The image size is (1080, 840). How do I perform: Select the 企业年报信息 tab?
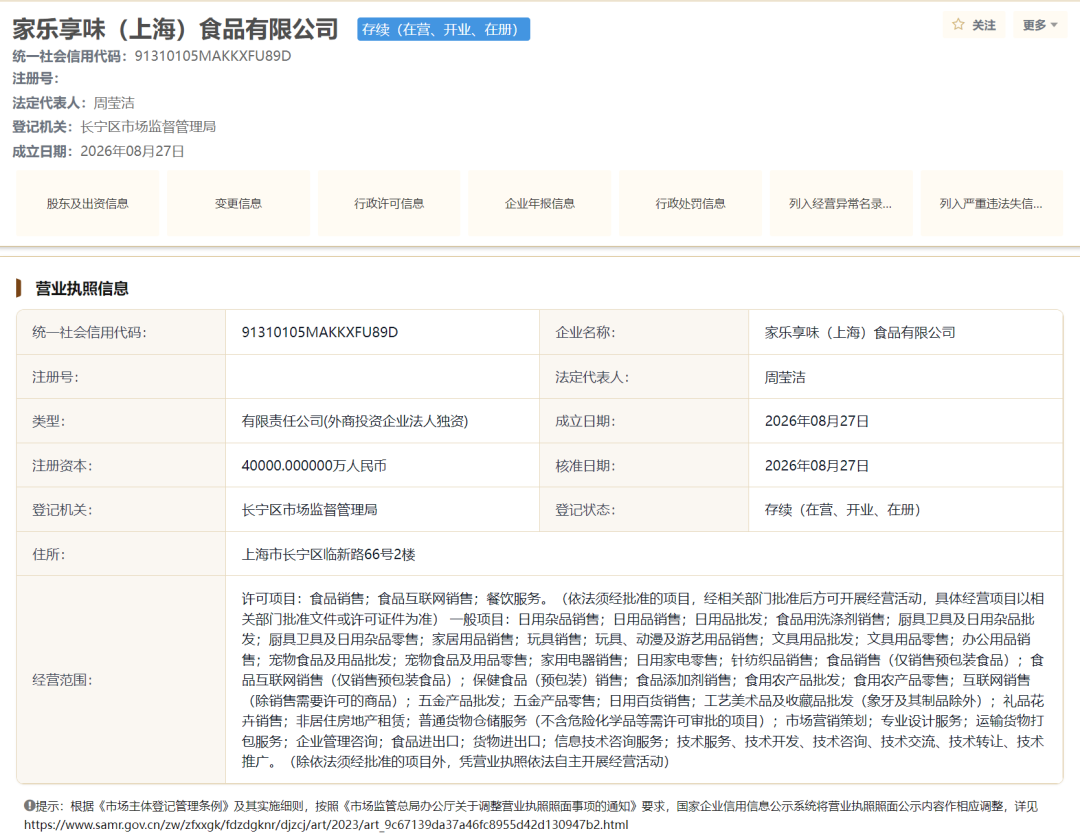pos(539,203)
